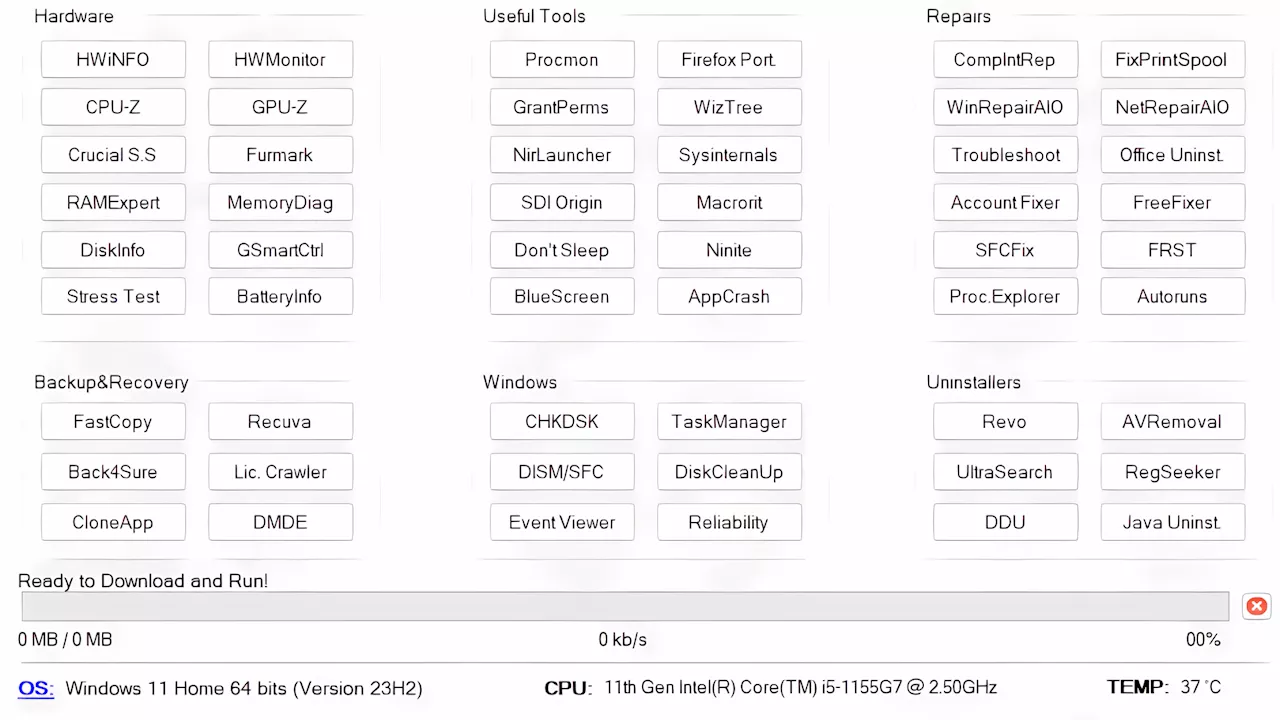Run Troubleshoot
This screenshot has height=720, width=1280.
(1005, 155)
